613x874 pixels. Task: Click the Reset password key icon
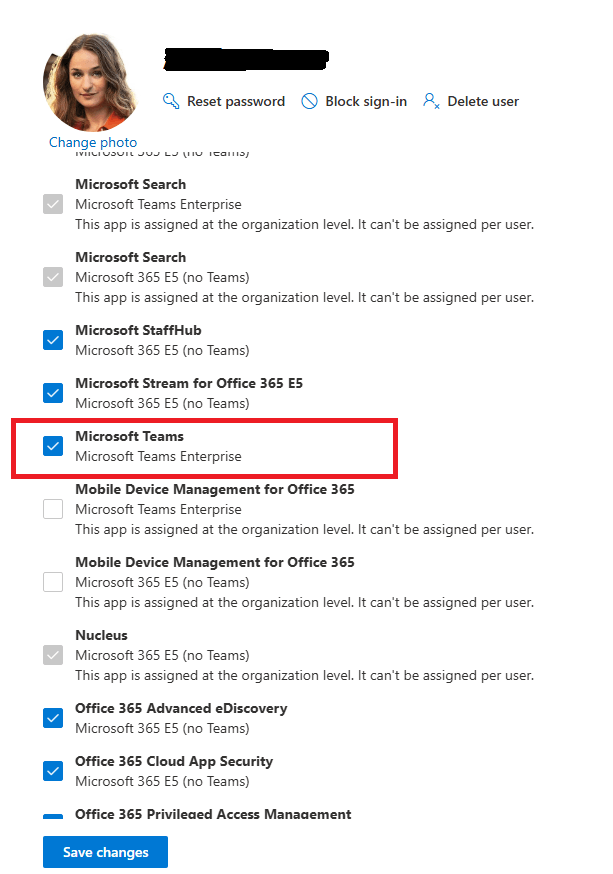(171, 101)
